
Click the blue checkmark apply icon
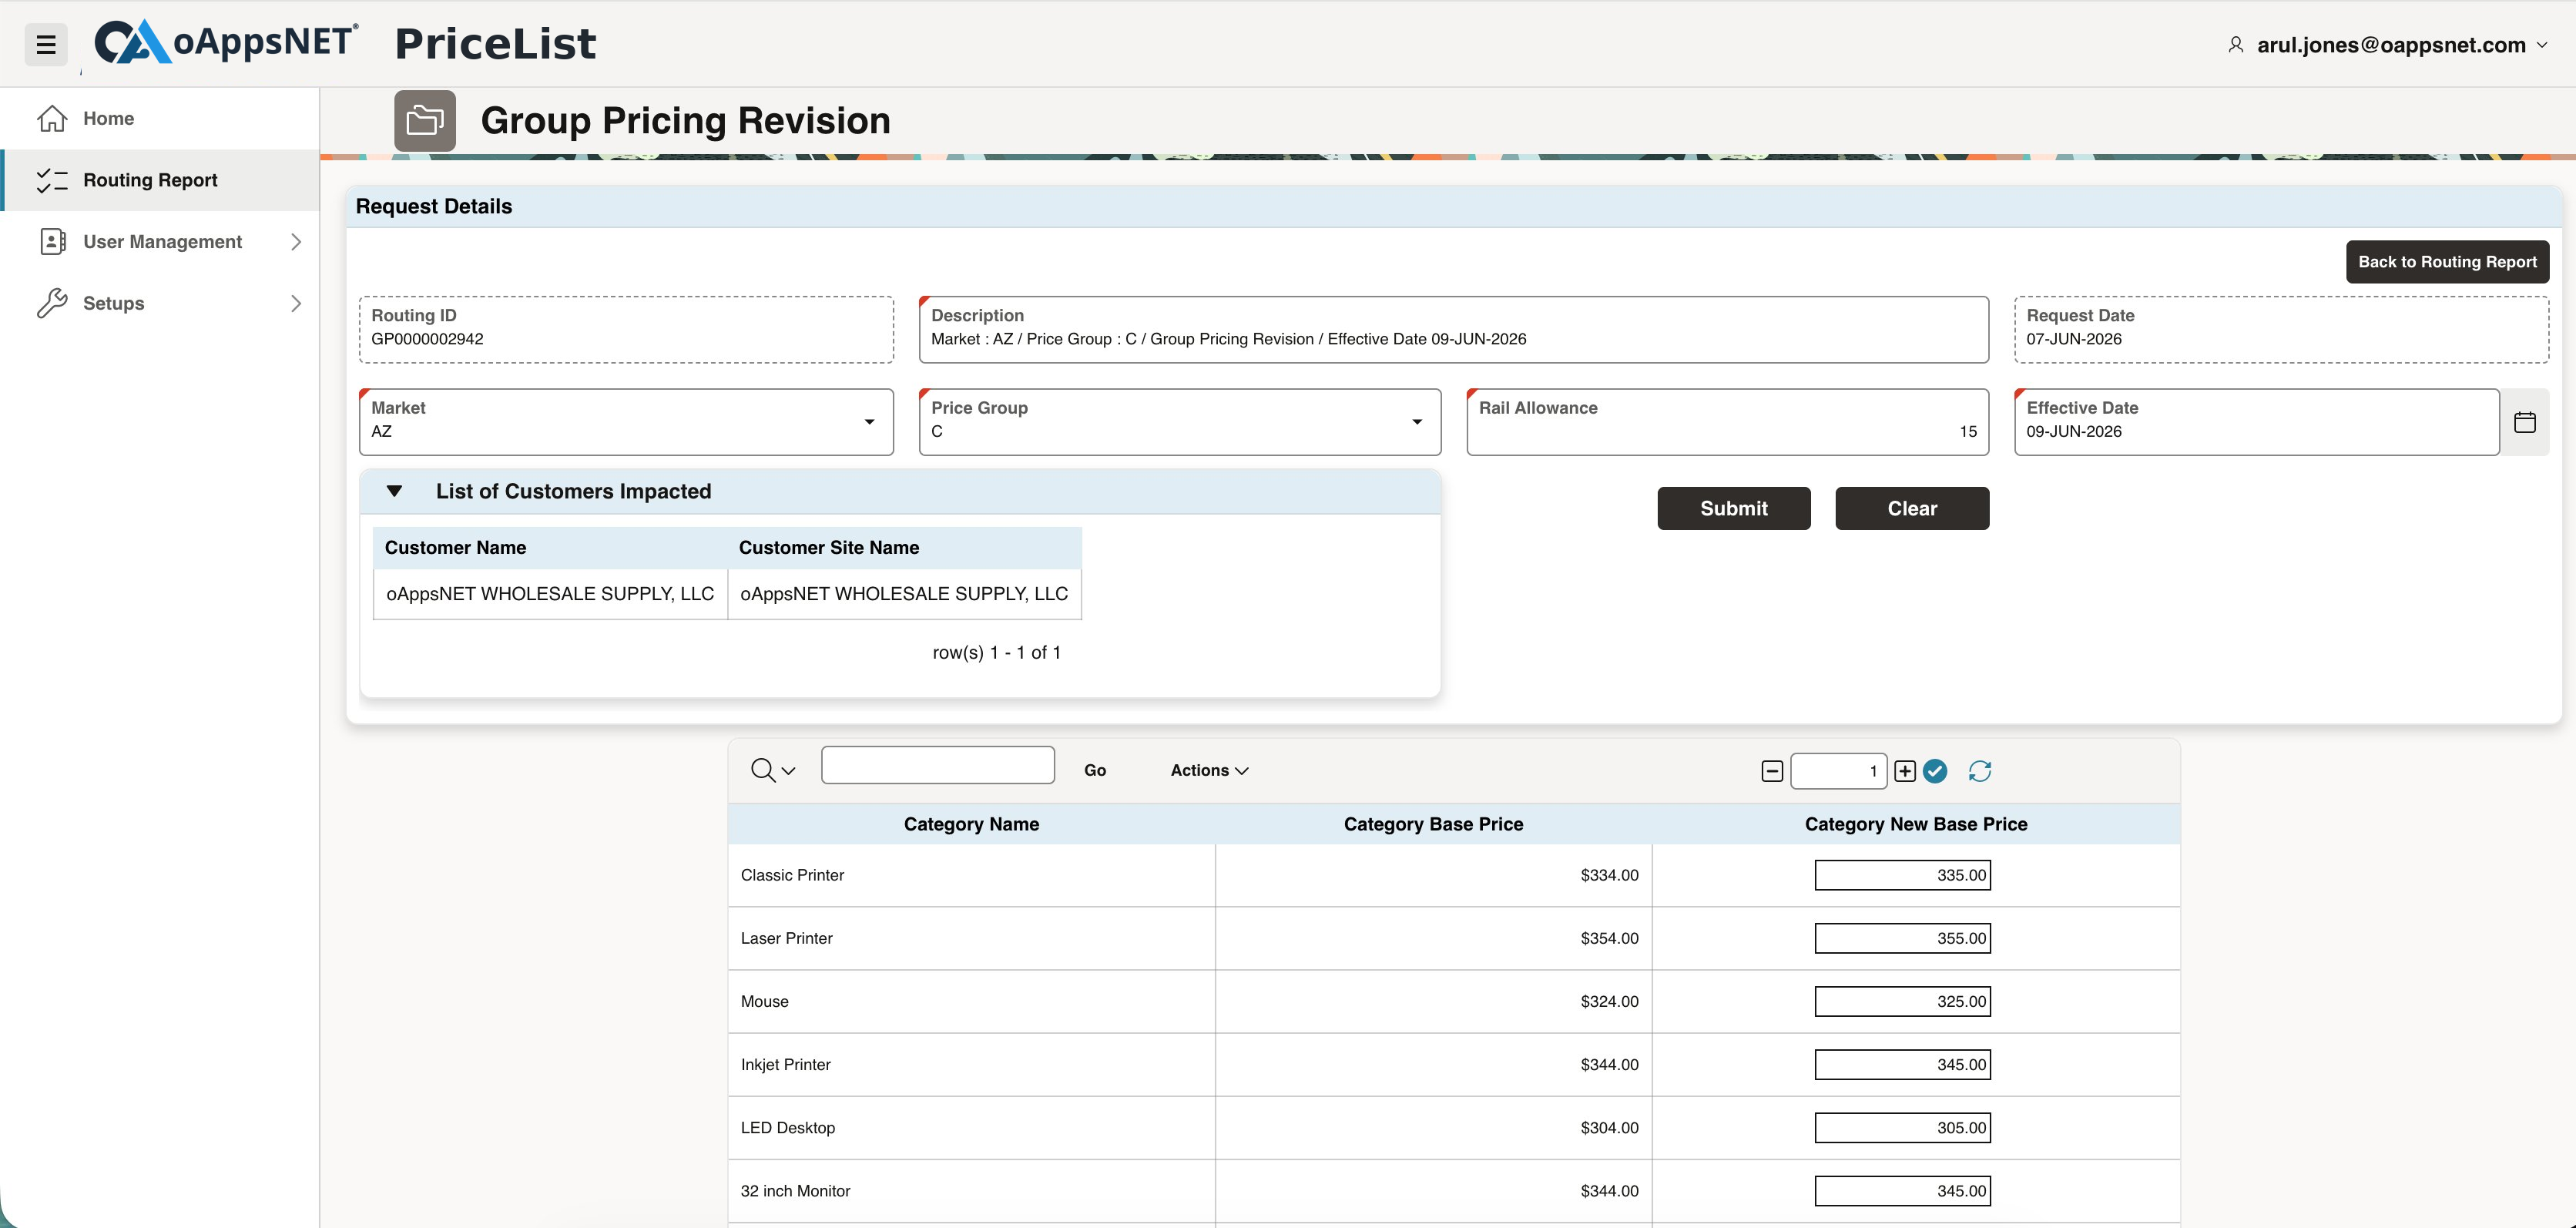pyautogui.click(x=1935, y=771)
